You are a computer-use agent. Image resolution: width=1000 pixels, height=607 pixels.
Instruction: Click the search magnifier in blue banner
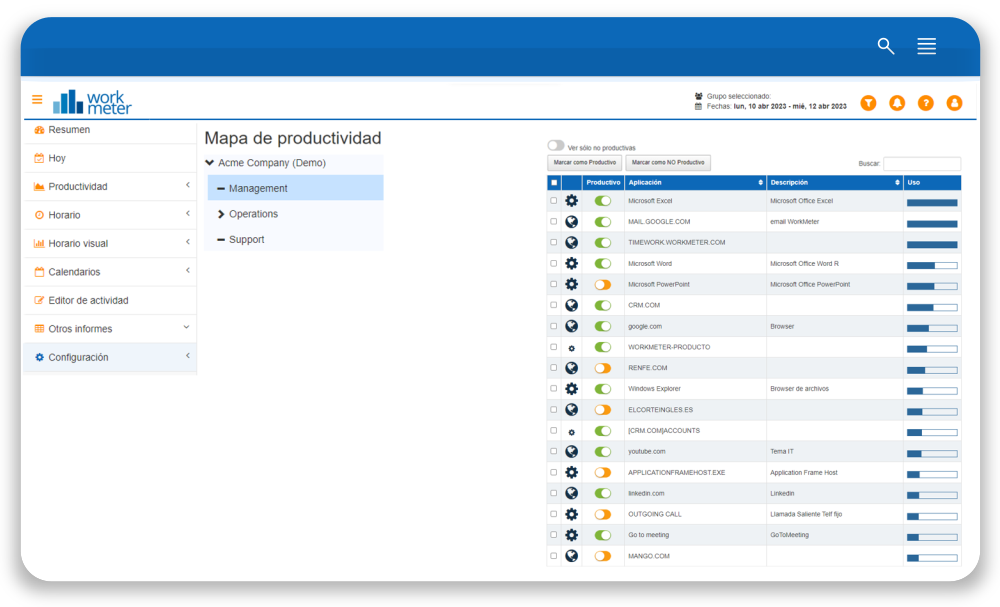pos(885,46)
